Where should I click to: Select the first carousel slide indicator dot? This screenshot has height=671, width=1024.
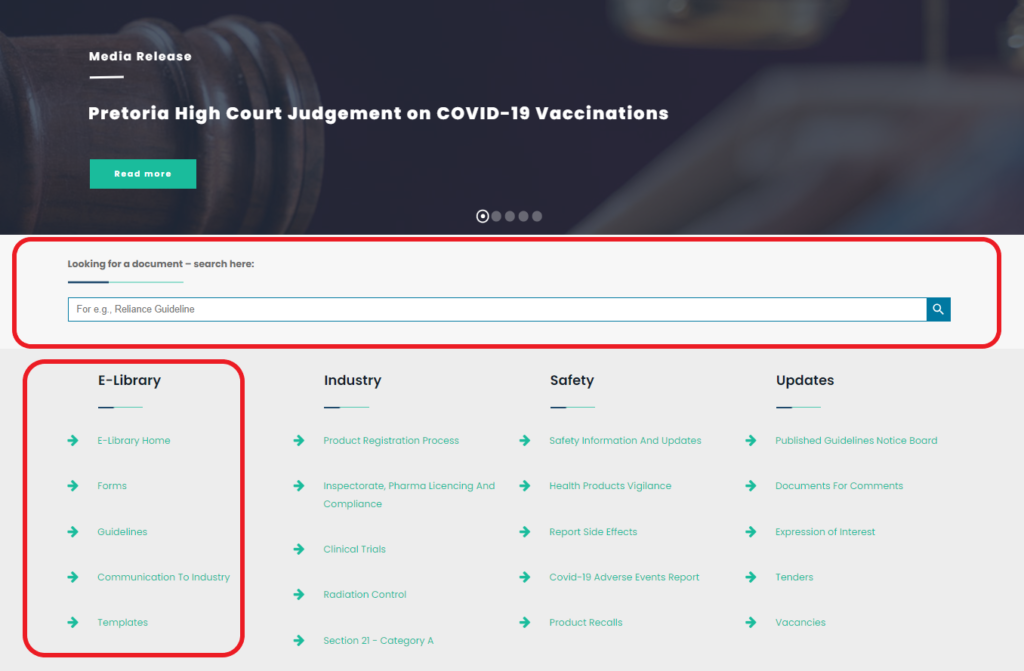tap(483, 216)
